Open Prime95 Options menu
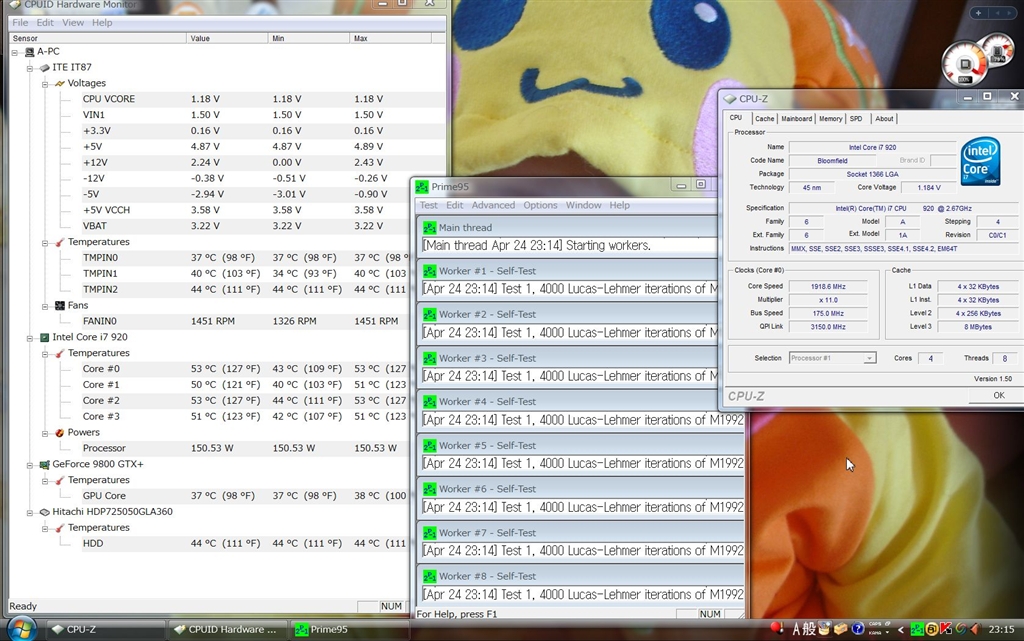The image size is (1024, 641). 540,205
